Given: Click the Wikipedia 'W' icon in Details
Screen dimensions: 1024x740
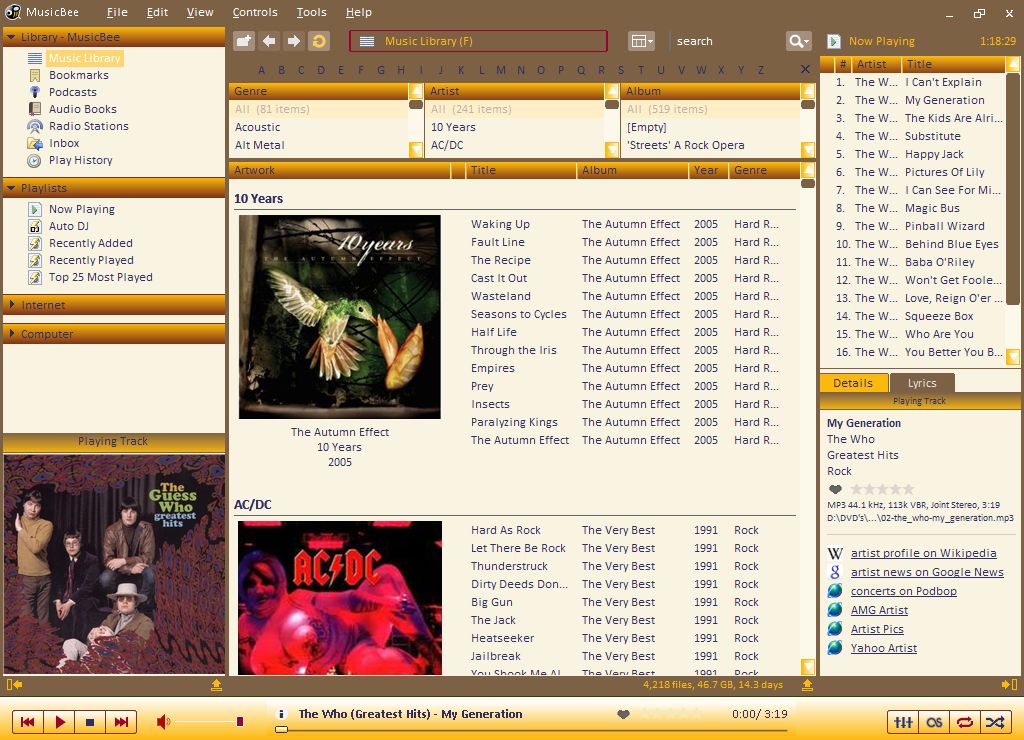Looking at the screenshot, I should [x=835, y=553].
